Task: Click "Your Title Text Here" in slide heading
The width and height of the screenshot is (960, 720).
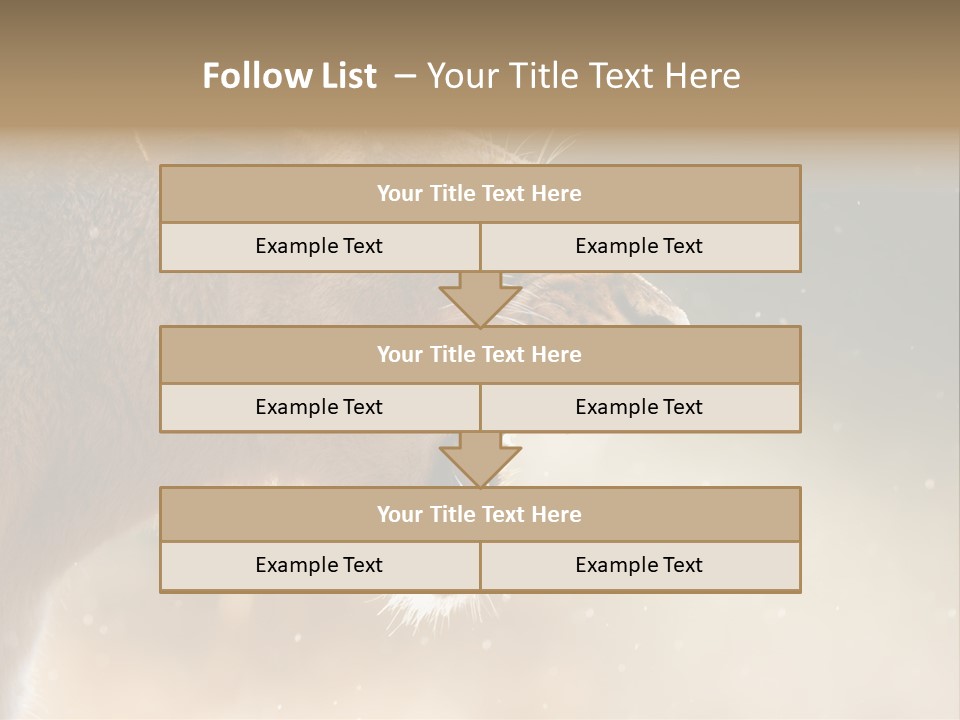Action: (x=583, y=76)
